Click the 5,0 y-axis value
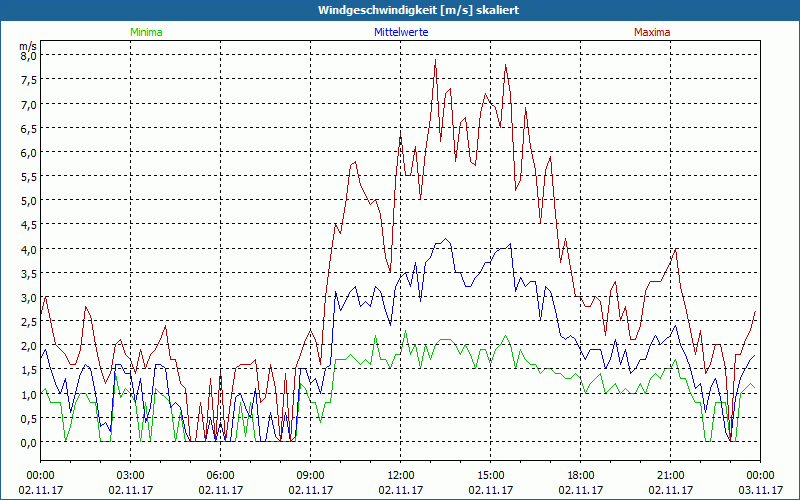 pyautogui.click(x=28, y=201)
